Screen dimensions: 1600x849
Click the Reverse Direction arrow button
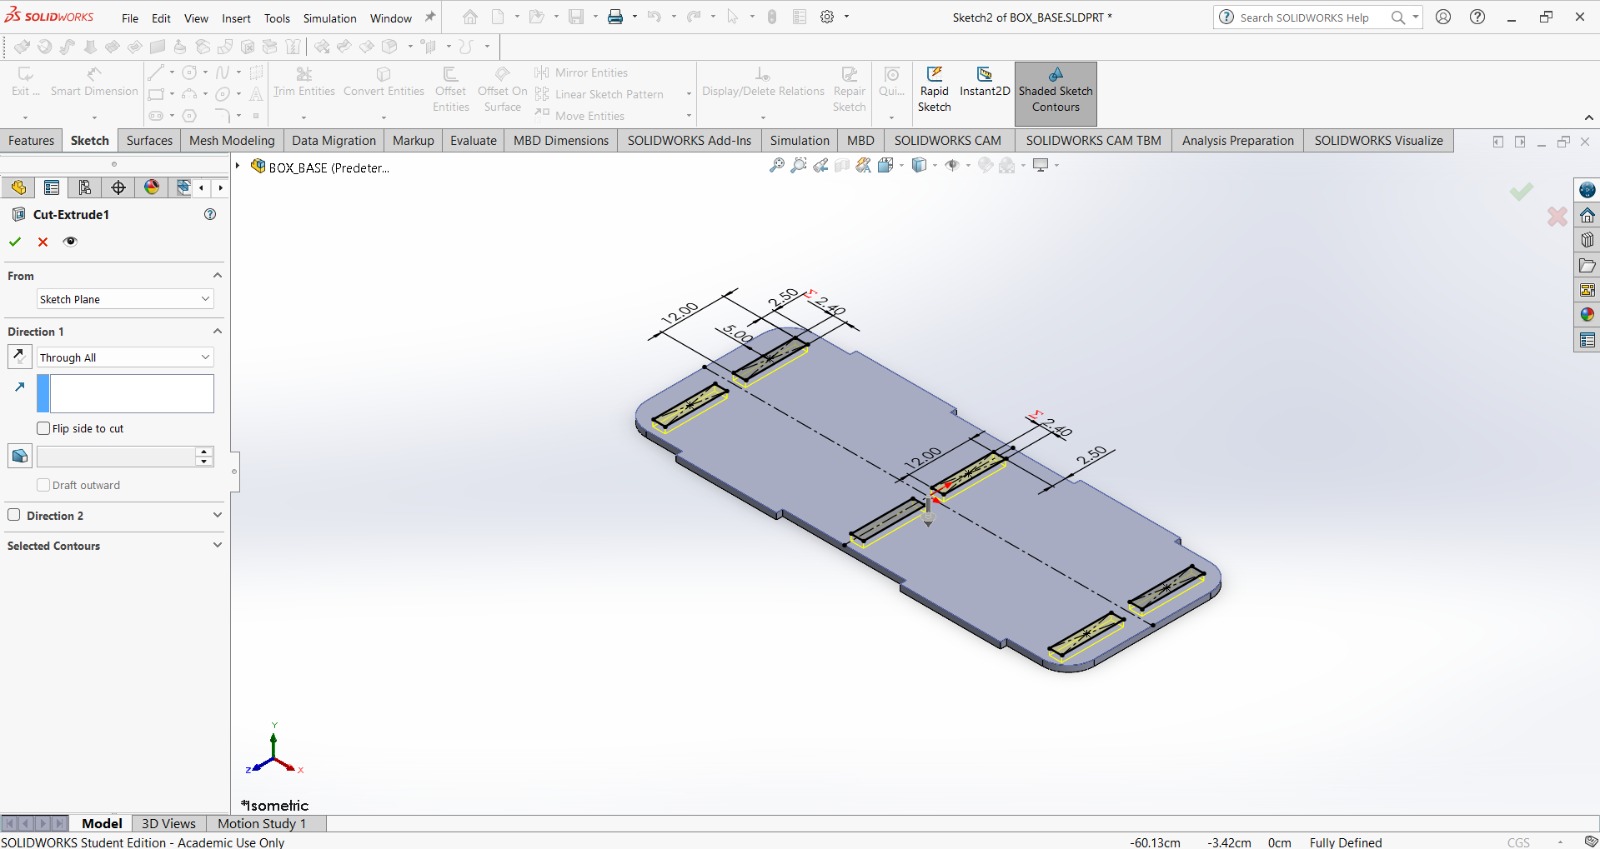tap(19, 356)
